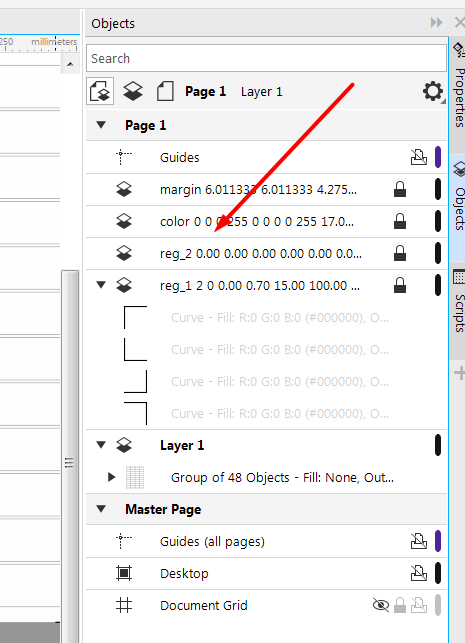Show the Document Grid via eye icon

[381, 605]
